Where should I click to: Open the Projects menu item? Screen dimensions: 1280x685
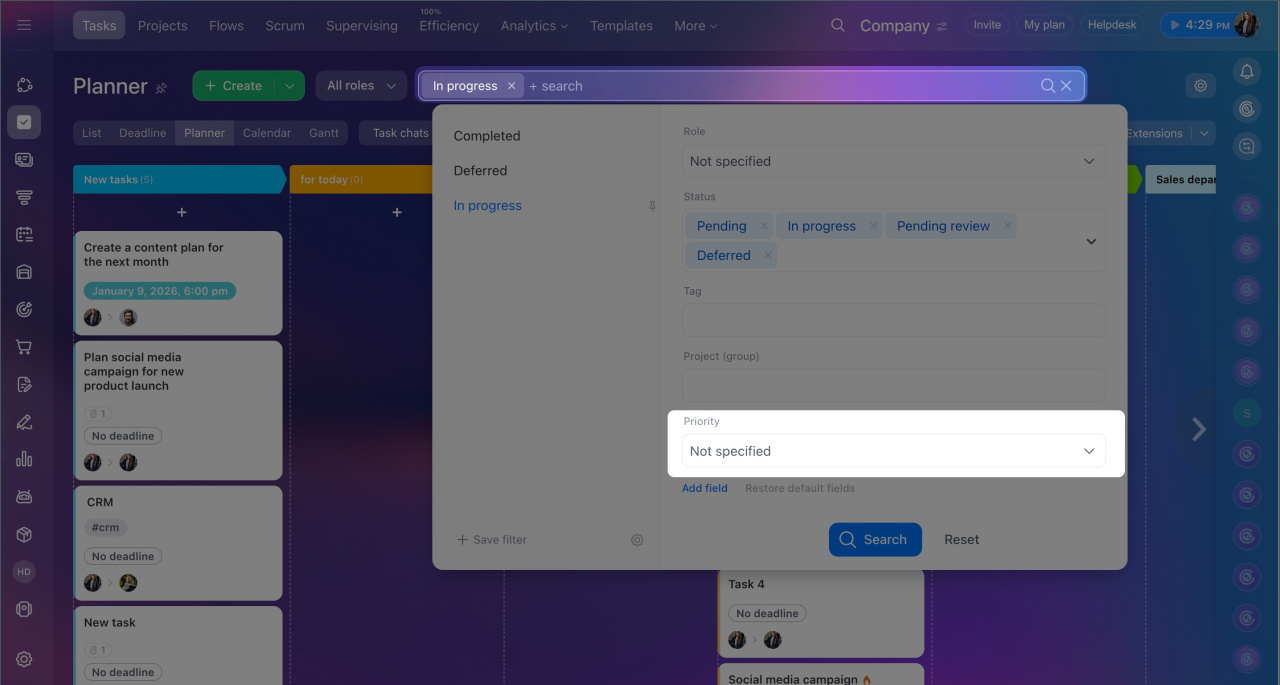162,25
